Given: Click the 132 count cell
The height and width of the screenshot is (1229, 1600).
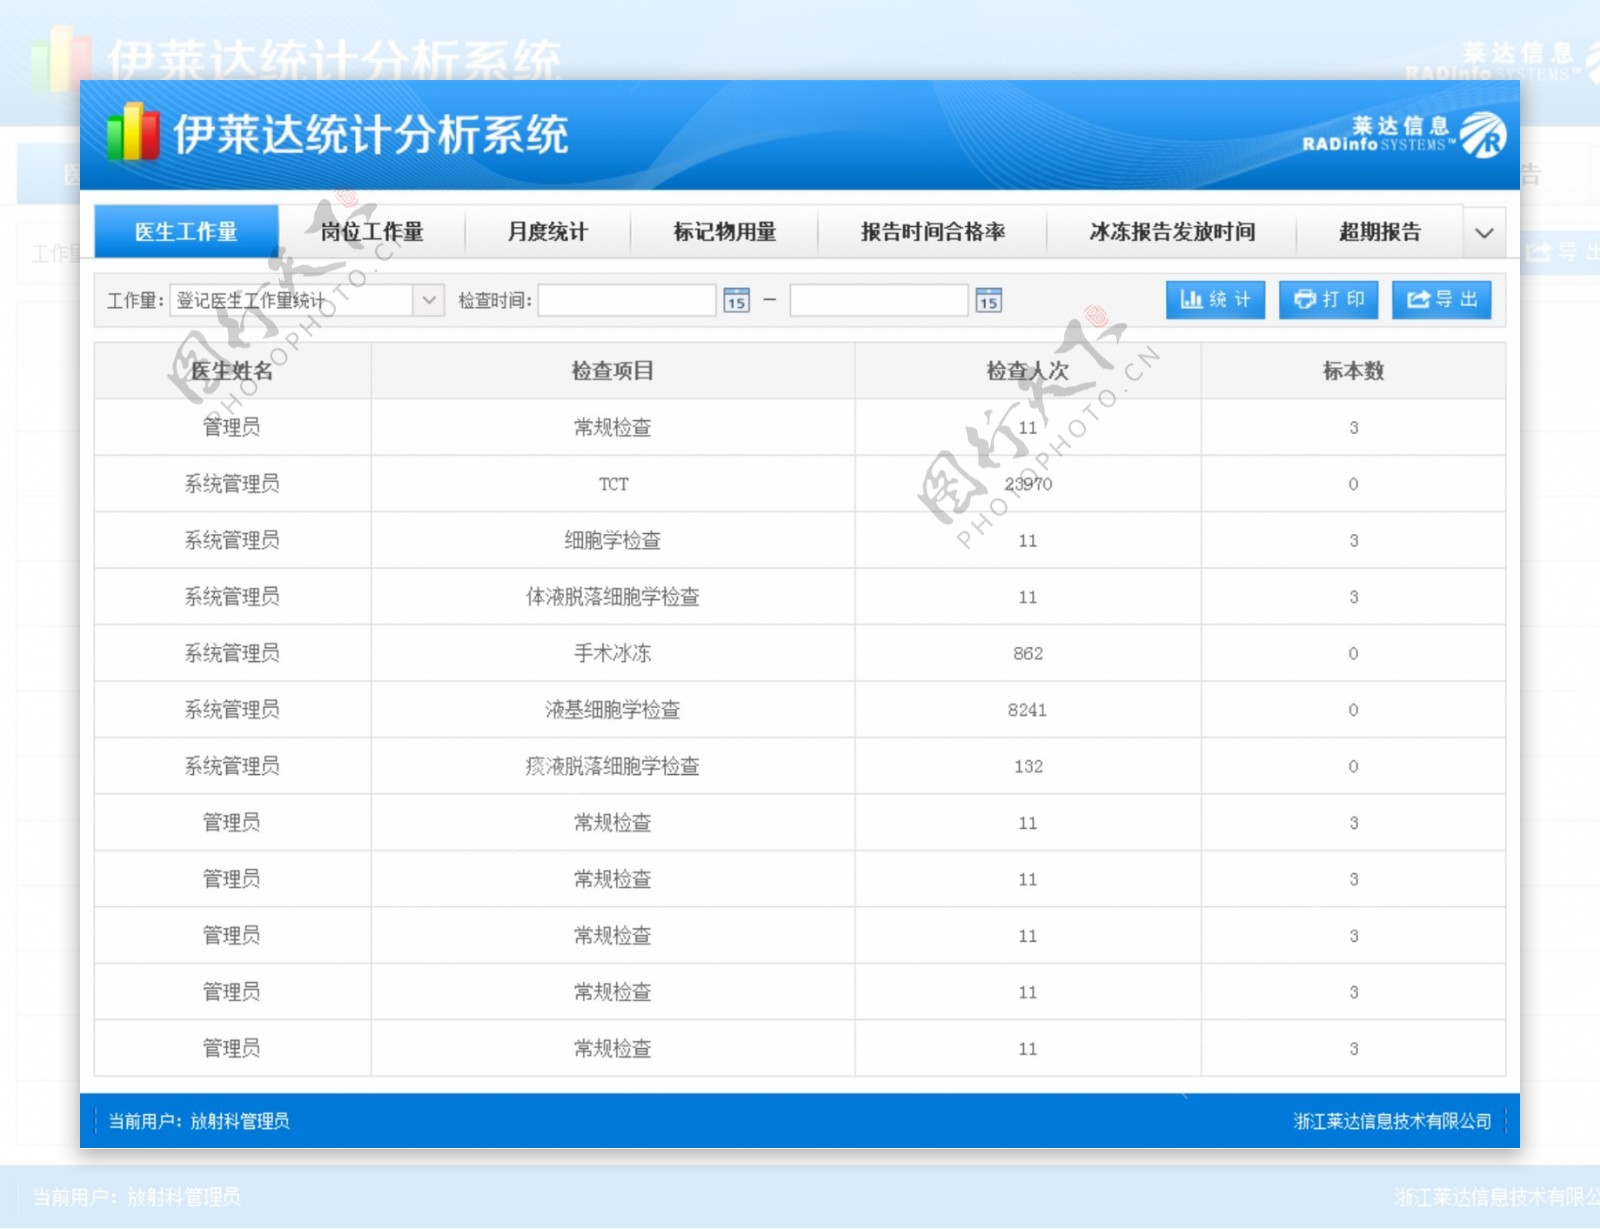Looking at the screenshot, I should pos(1028,767).
